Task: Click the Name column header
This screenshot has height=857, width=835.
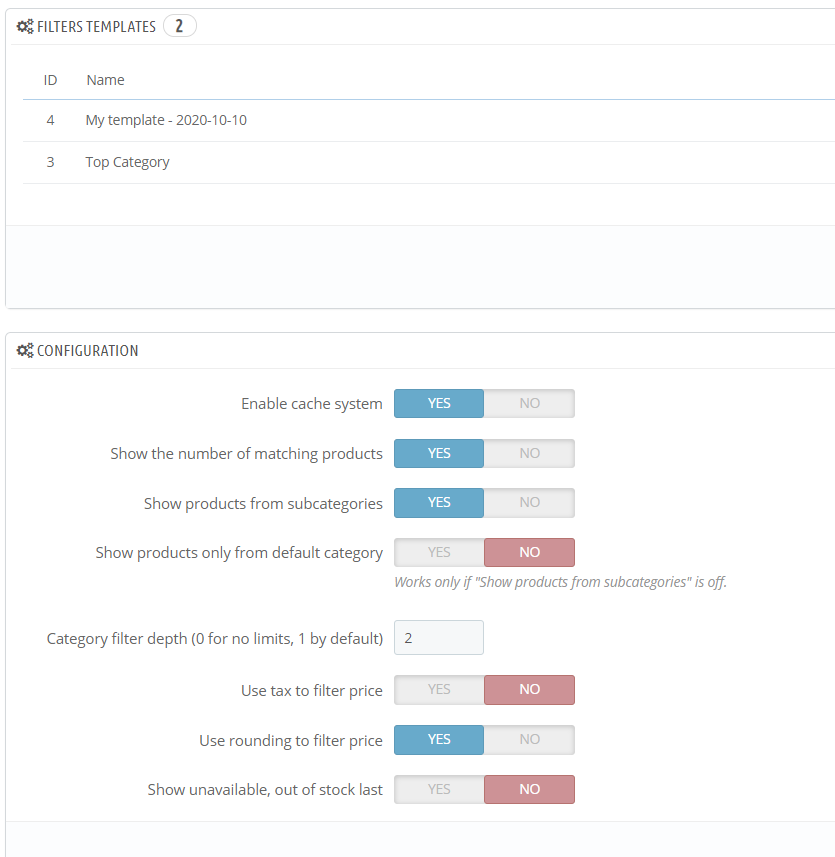Action: (x=105, y=80)
